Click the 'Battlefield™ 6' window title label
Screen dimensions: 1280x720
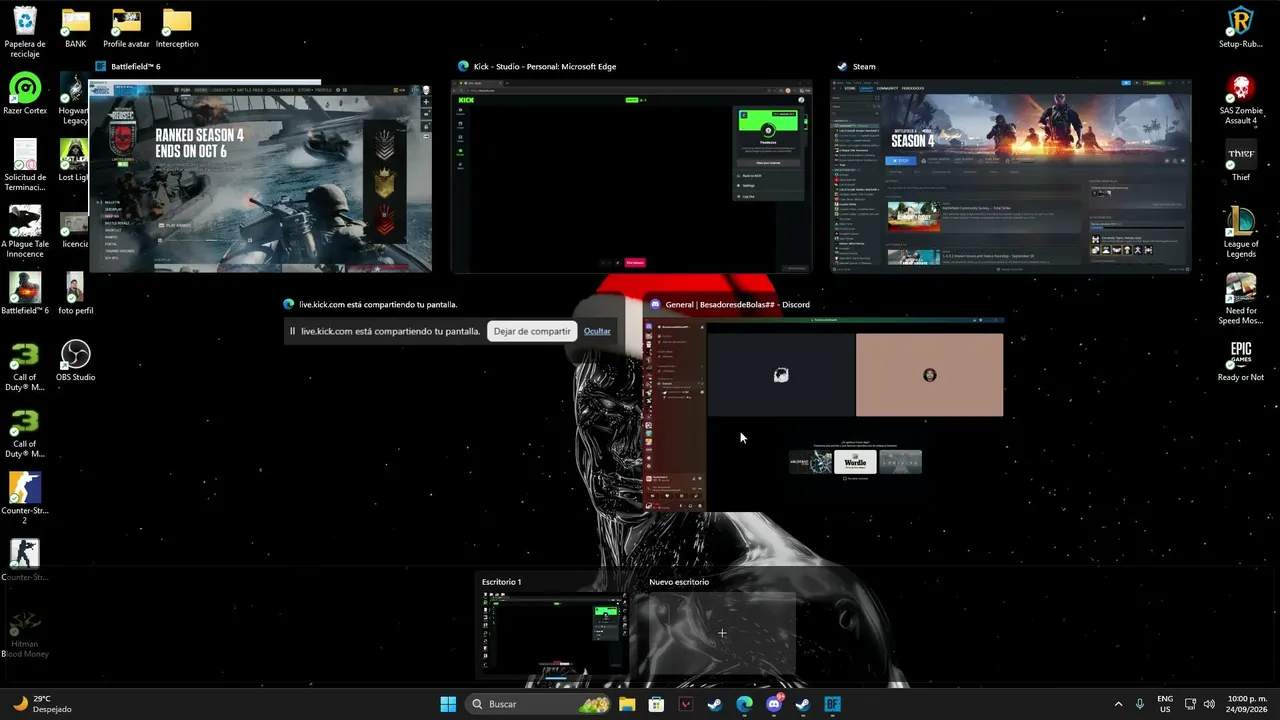(x=136, y=66)
